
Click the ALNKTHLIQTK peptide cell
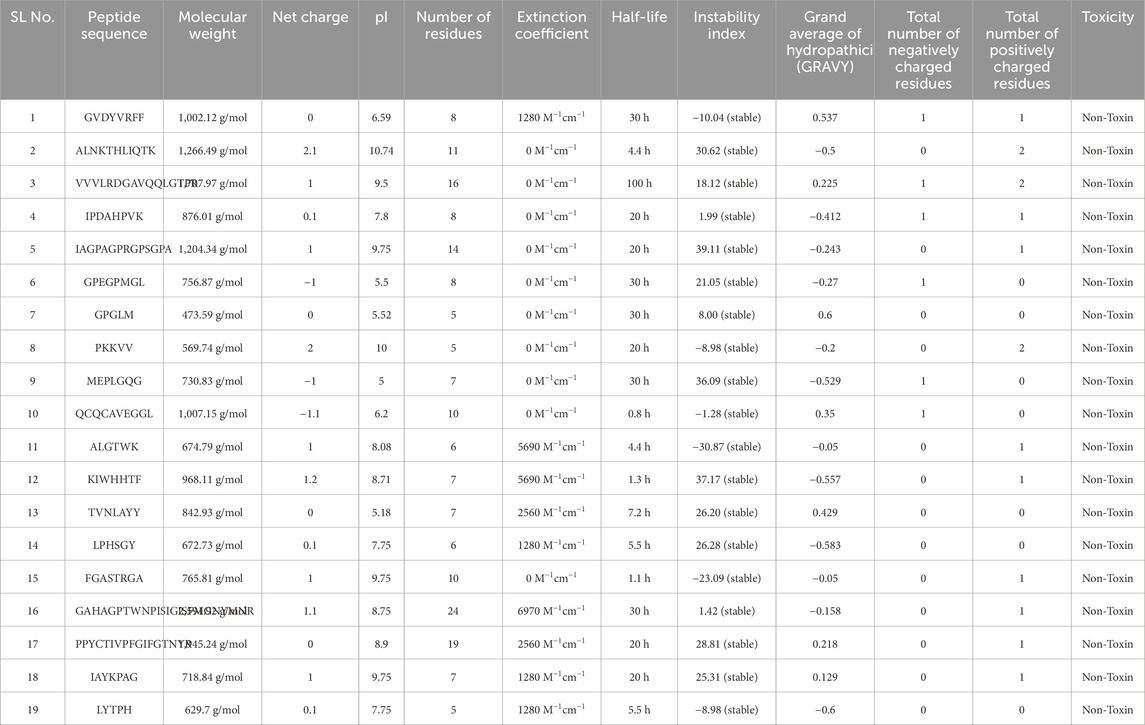point(115,151)
